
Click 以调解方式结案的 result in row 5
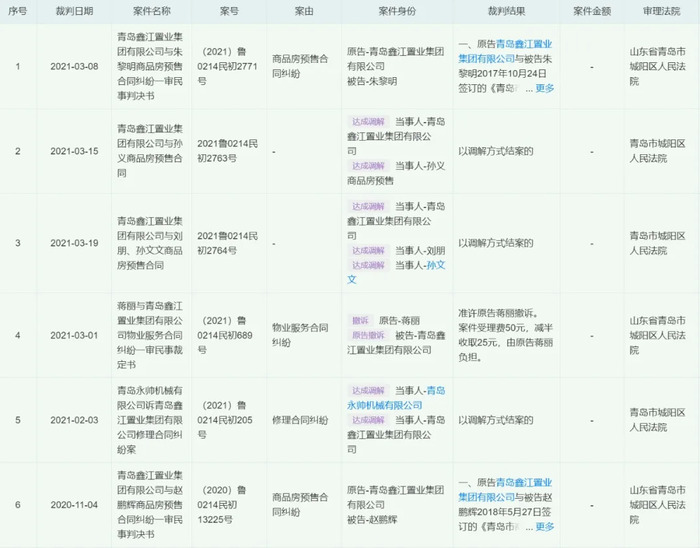(x=496, y=420)
